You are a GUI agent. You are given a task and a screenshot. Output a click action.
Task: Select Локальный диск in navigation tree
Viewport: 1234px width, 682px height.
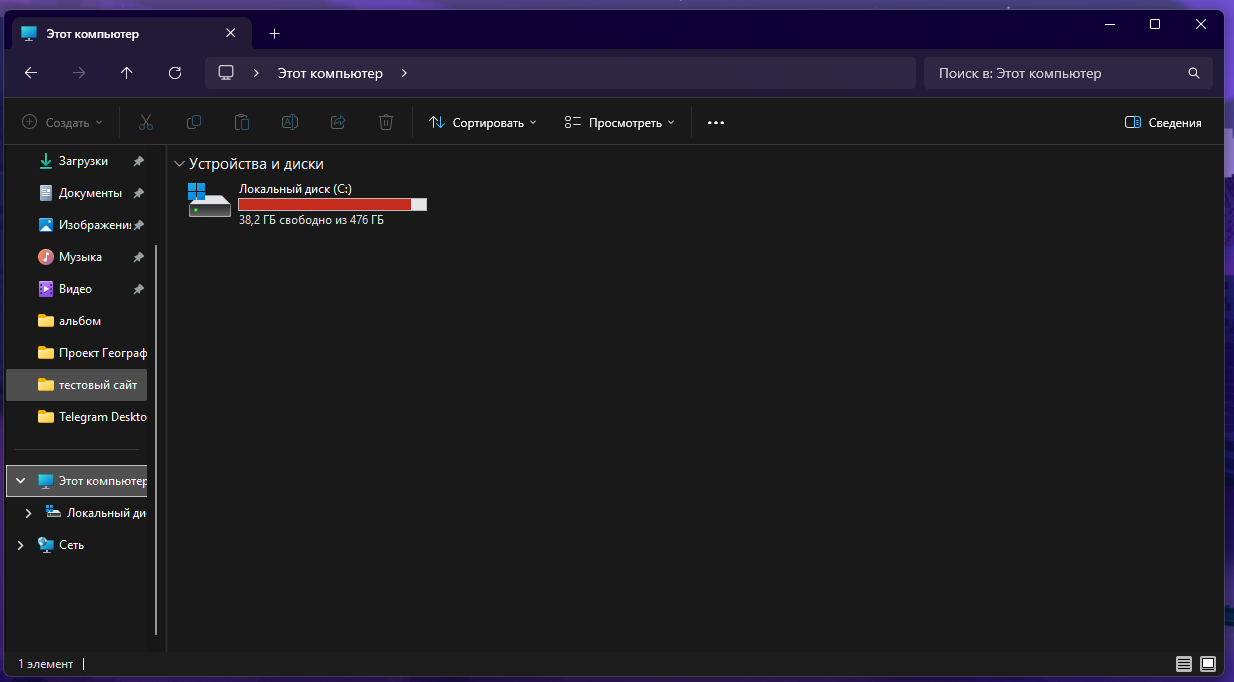76,513
